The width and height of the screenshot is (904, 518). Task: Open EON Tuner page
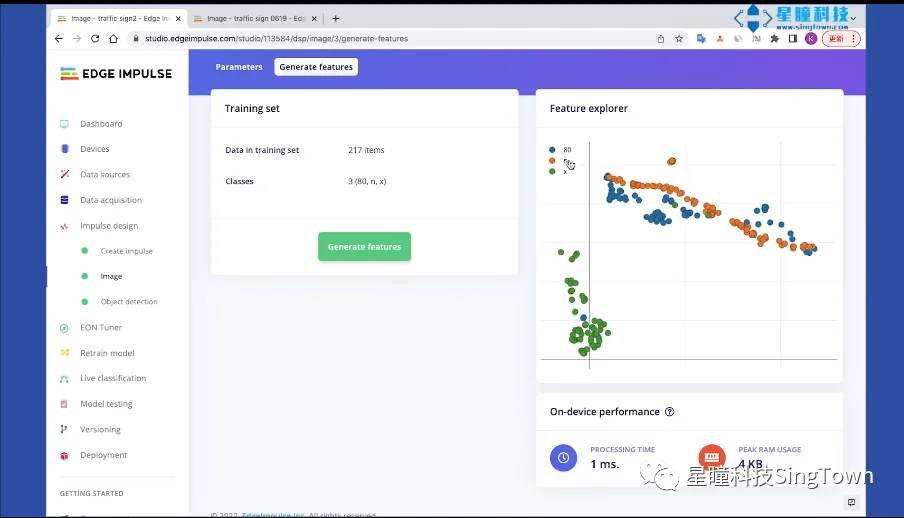point(101,327)
